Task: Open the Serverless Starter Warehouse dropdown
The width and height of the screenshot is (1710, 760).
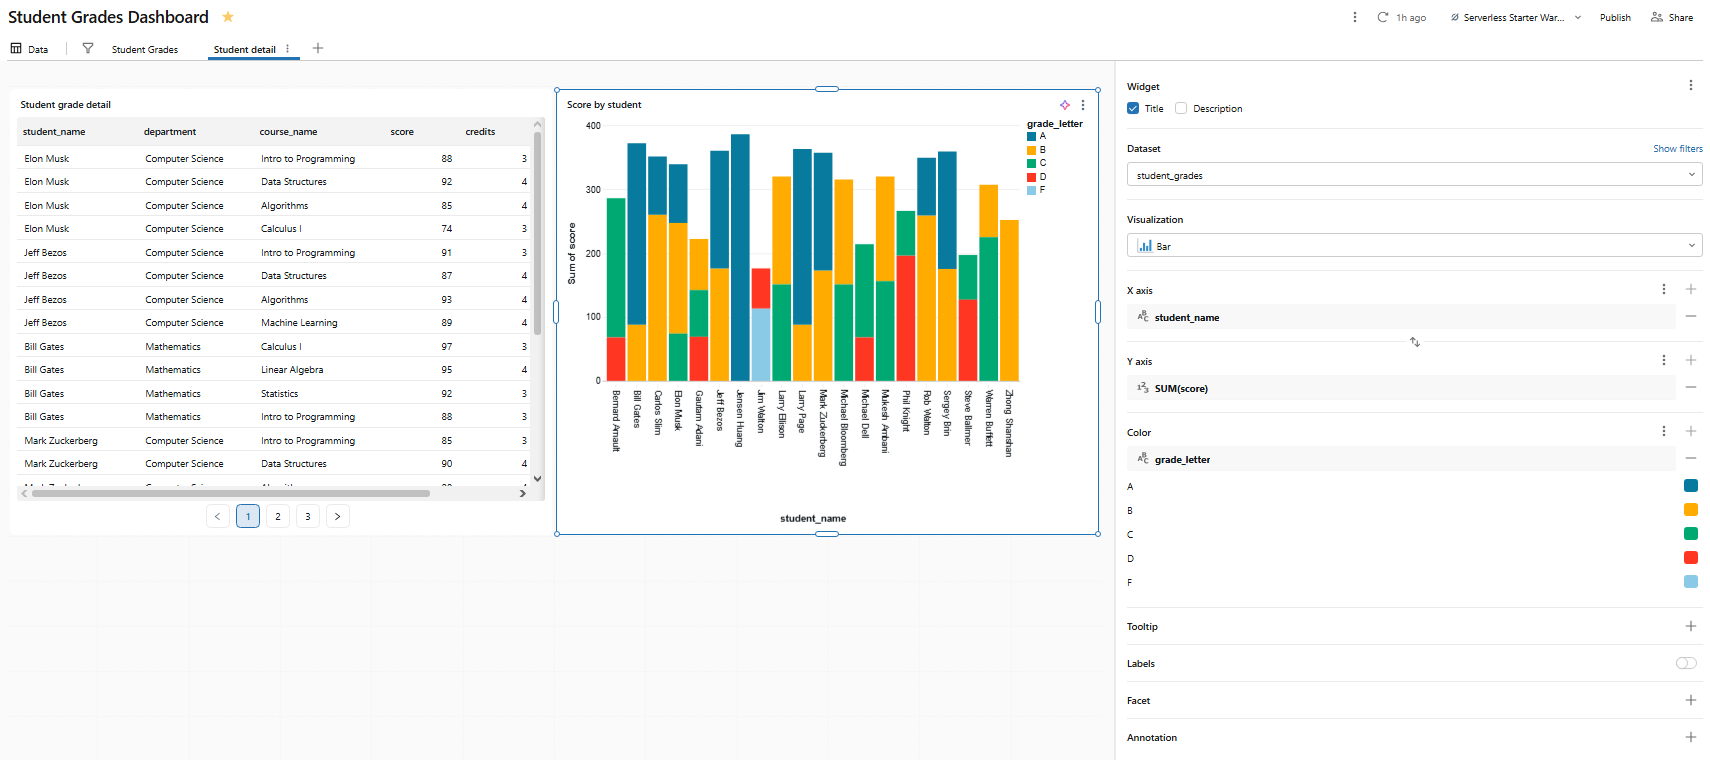Action: tap(1516, 17)
